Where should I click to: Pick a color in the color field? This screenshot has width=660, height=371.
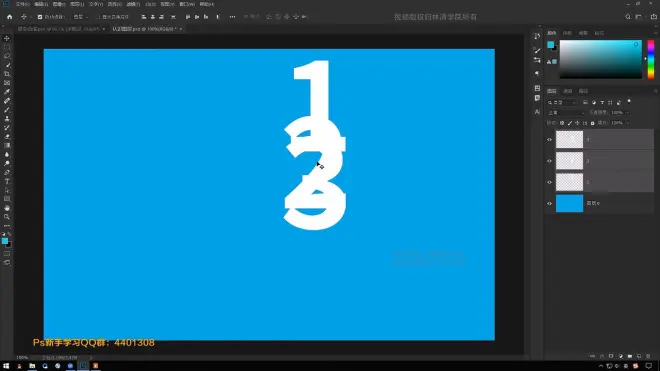[601, 59]
